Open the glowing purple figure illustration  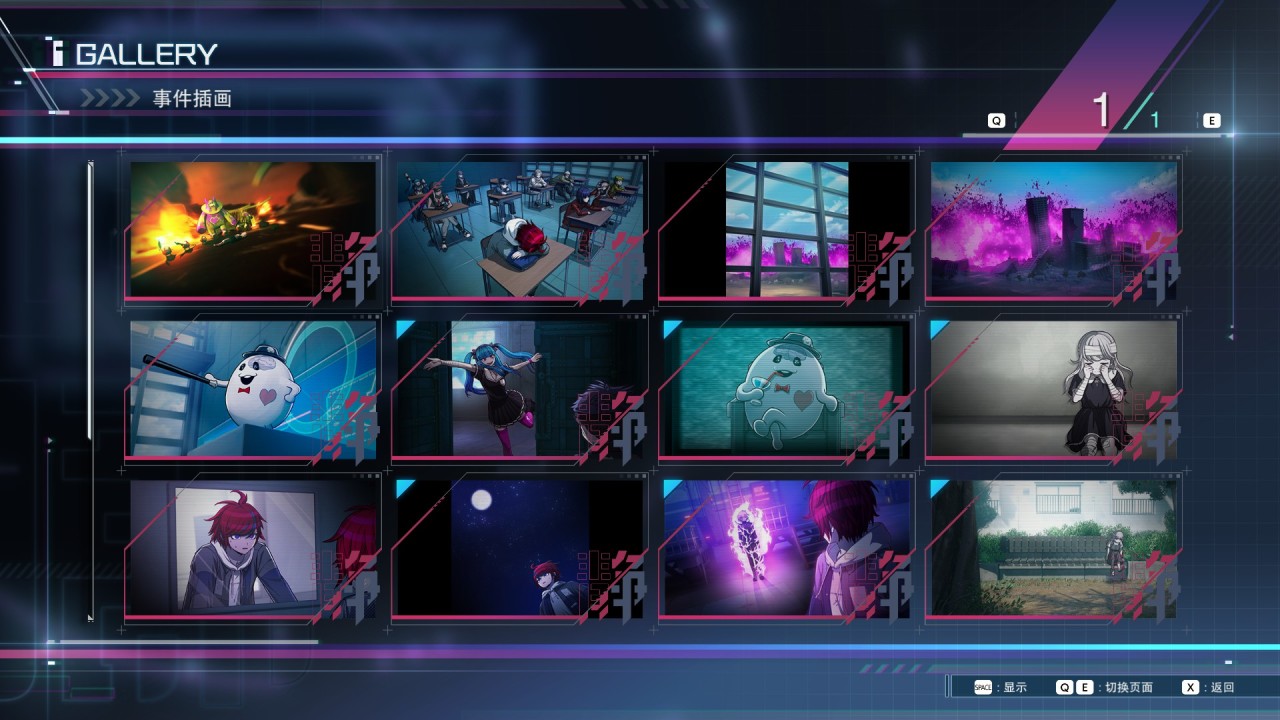[x=786, y=548]
